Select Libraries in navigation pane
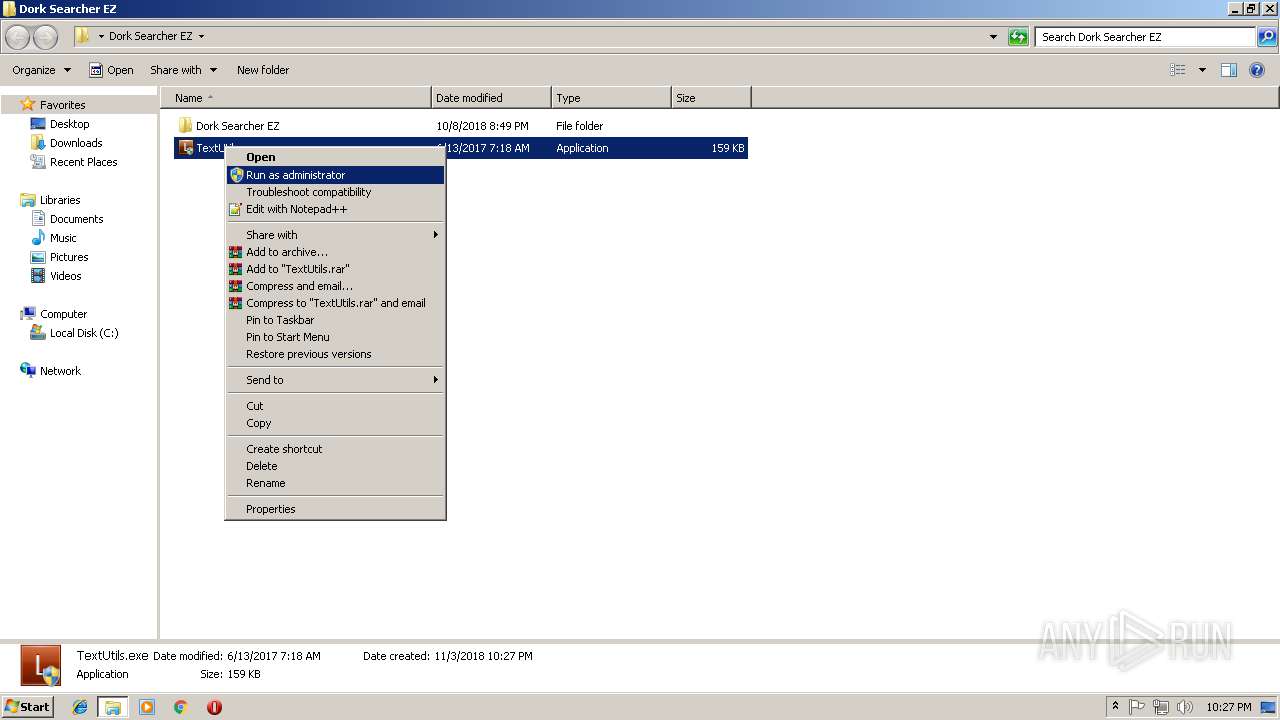Screen dimensions: 1280x720 point(60,200)
